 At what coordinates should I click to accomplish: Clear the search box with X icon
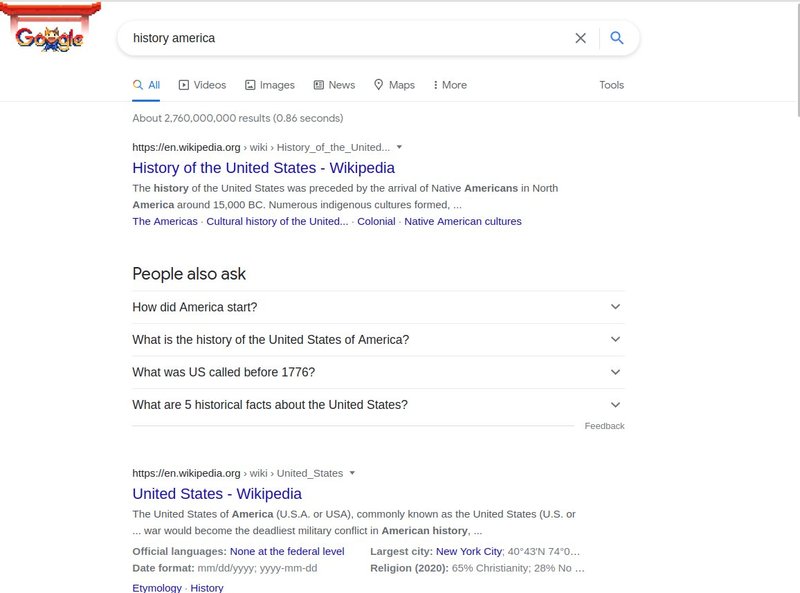tap(580, 38)
